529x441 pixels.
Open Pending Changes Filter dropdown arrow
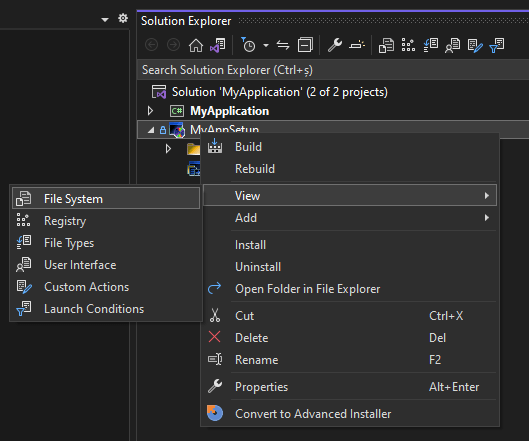(x=266, y=45)
